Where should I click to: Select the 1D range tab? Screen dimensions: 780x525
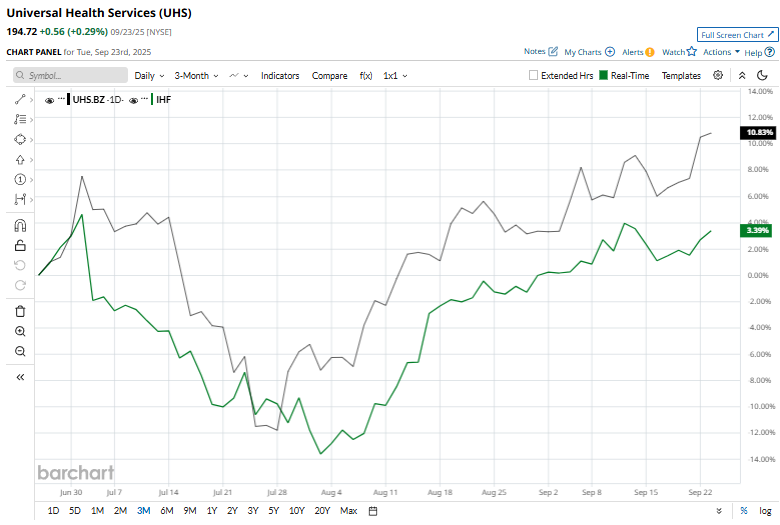53,511
